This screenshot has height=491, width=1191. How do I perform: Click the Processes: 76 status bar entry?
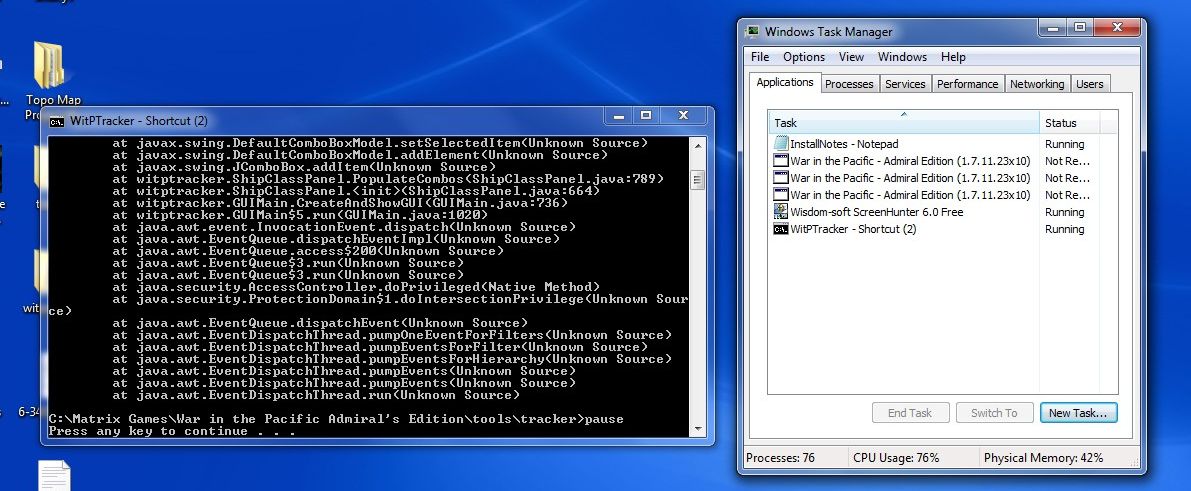780,458
